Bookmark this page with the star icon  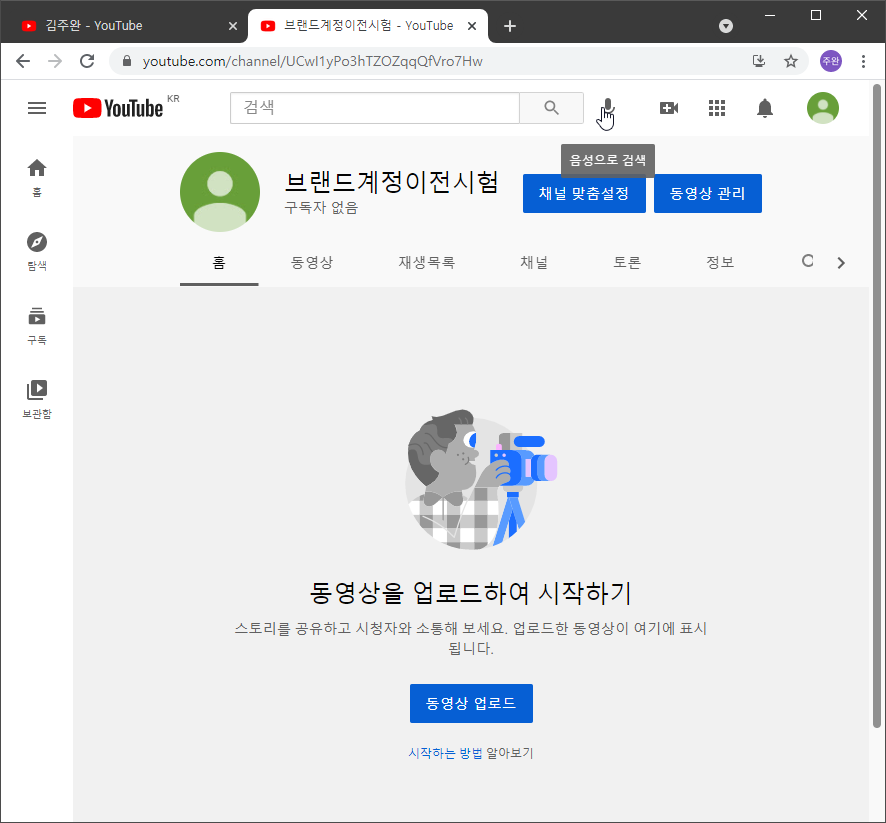tap(791, 61)
